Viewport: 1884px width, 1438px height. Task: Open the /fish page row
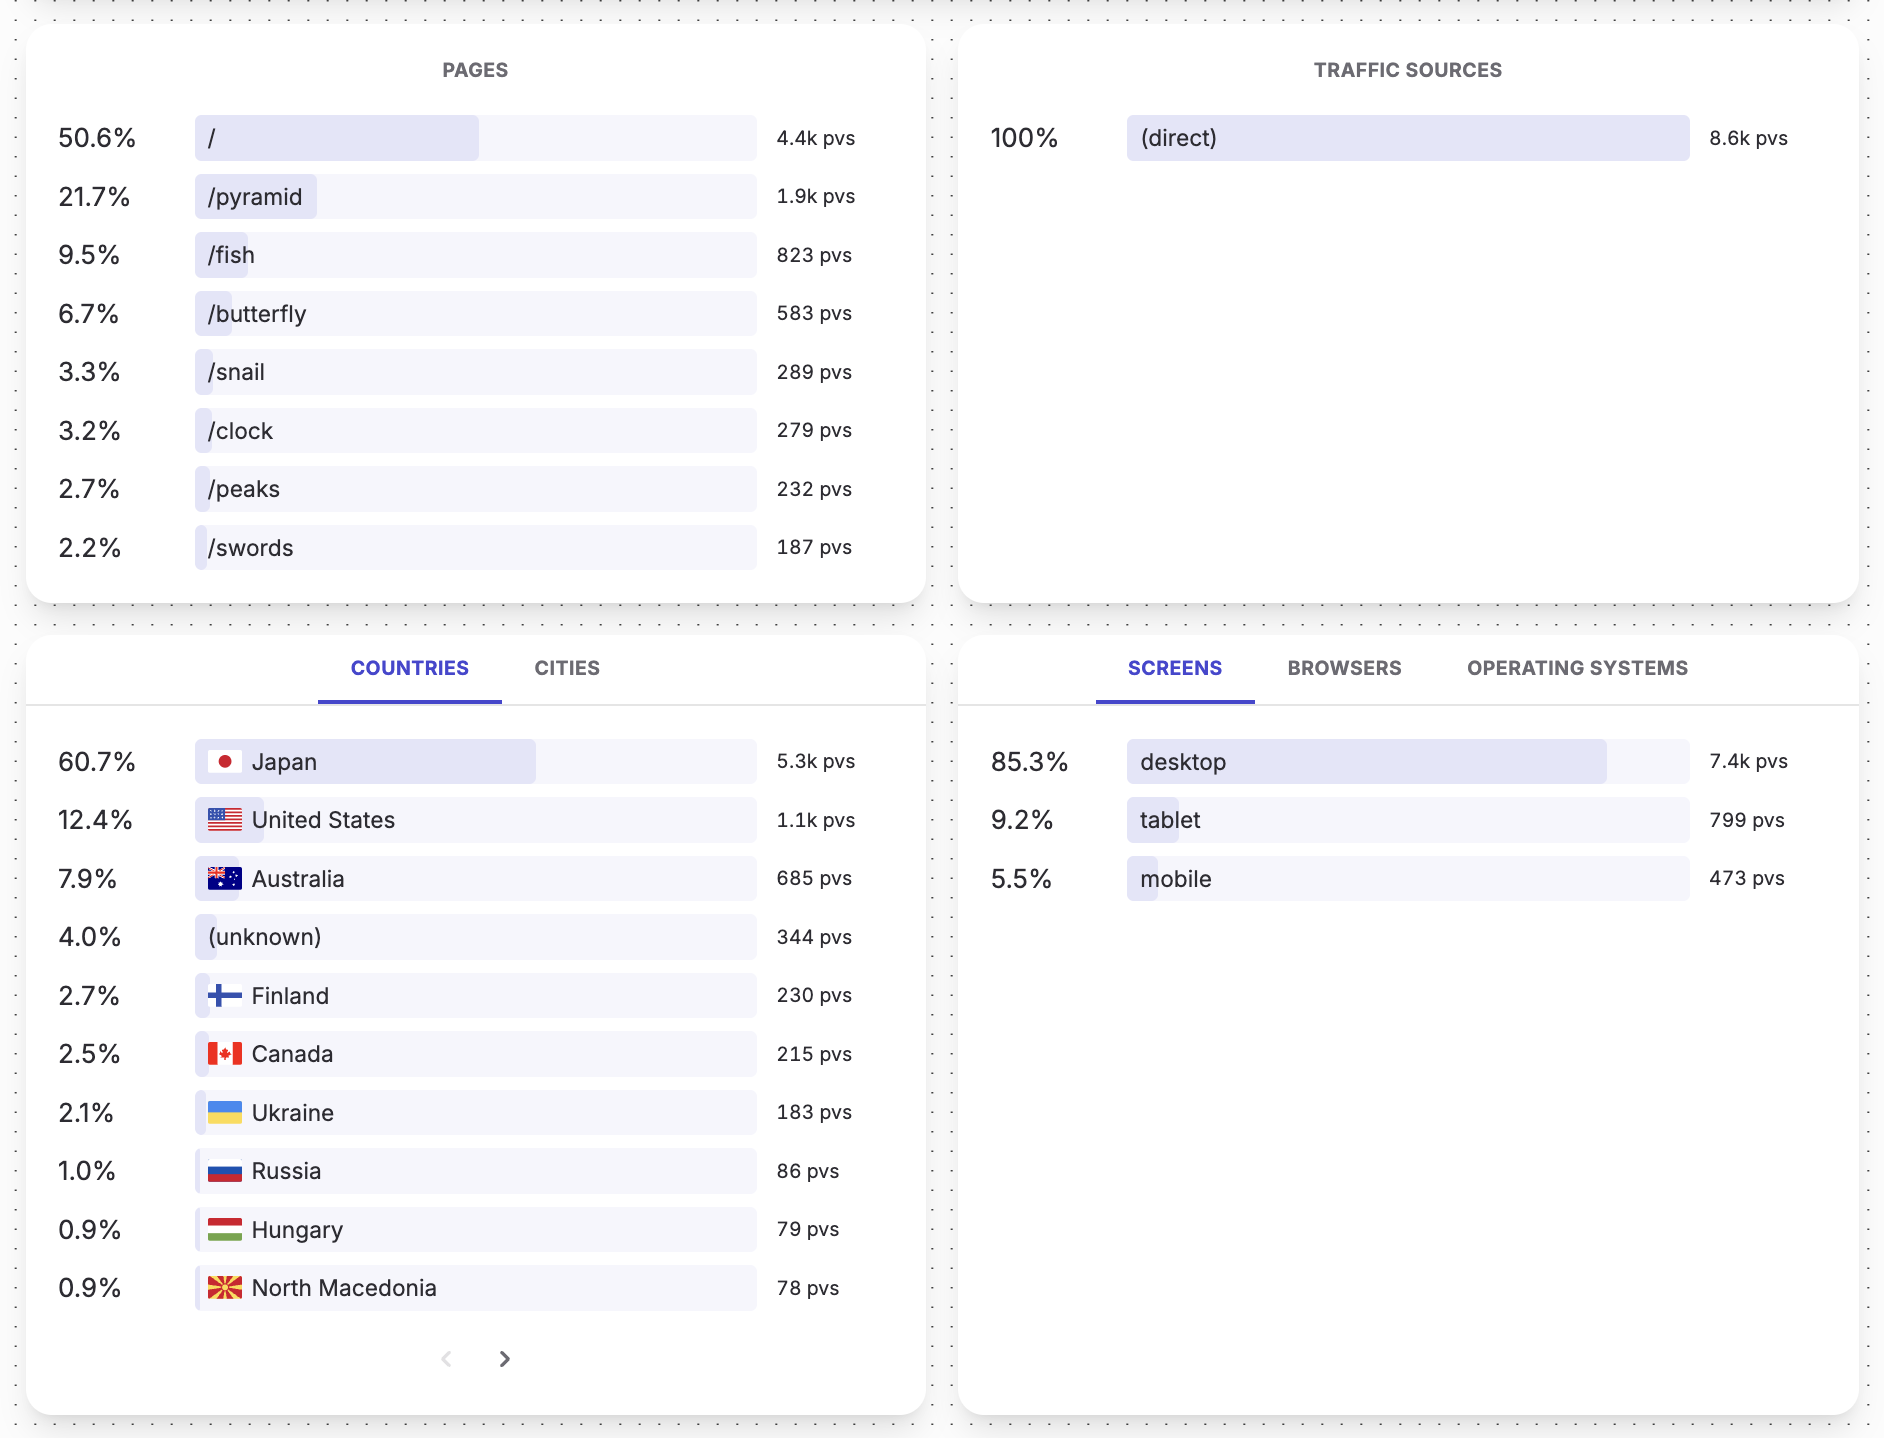coord(475,255)
